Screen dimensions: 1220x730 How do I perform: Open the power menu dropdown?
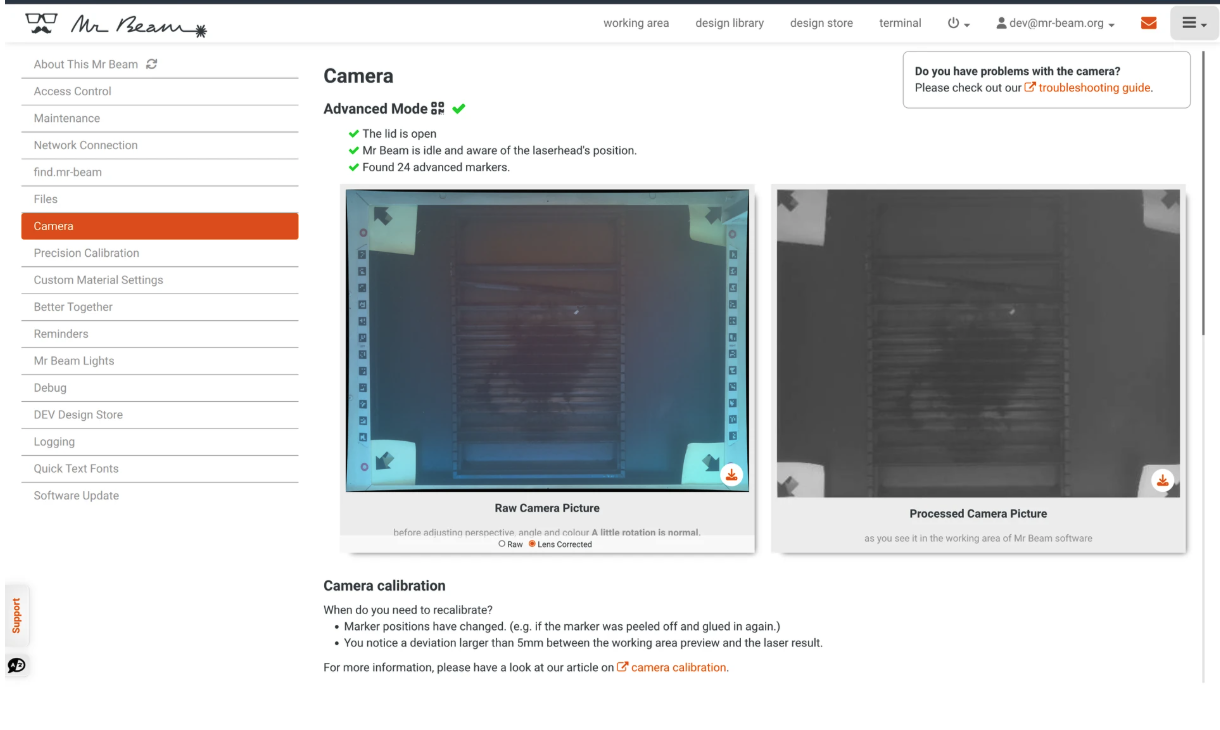[x=958, y=24]
